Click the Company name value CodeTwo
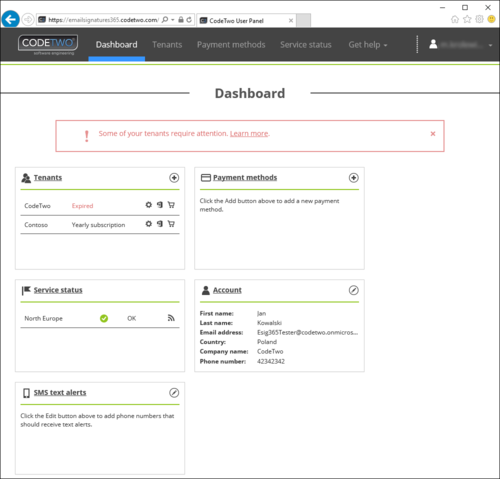Screen dimensions: 500x479 point(270,351)
